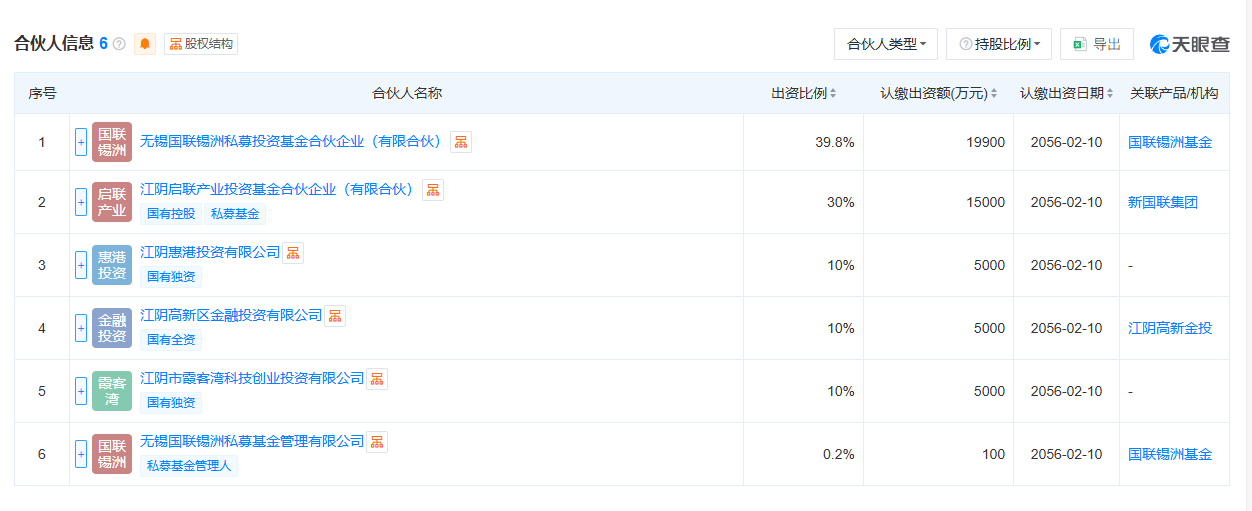Click the 导出 export button

(x=1097, y=44)
